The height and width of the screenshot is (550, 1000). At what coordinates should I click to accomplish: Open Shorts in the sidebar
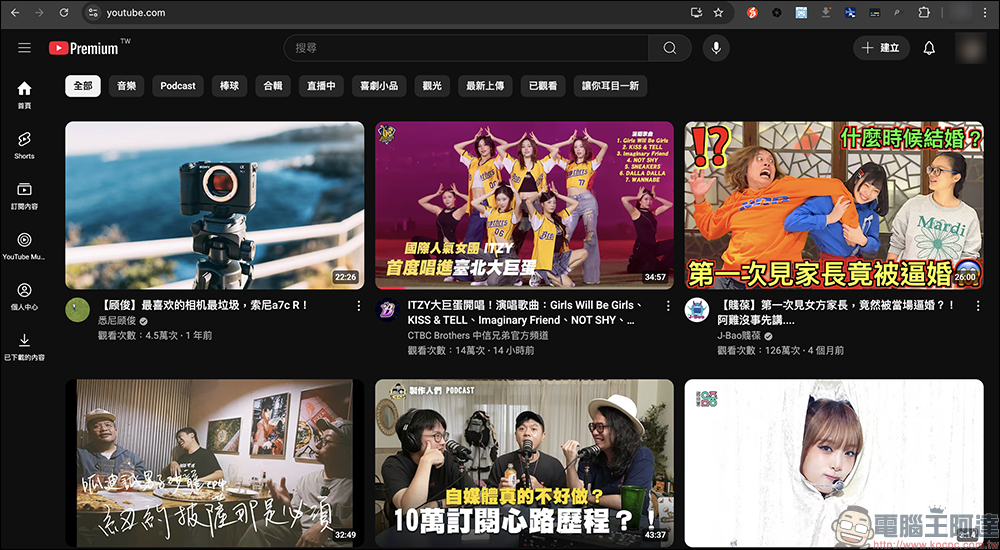click(24, 145)
